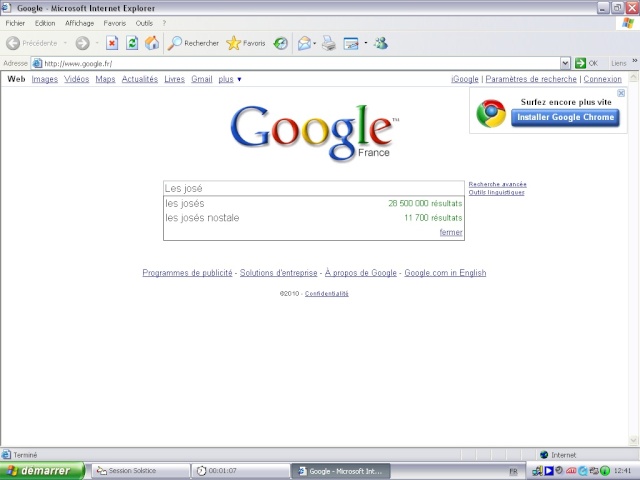Click the Installer Google Chrome button
The height and width of the screenshot is (480, 640).
click(x=565, y=118)
